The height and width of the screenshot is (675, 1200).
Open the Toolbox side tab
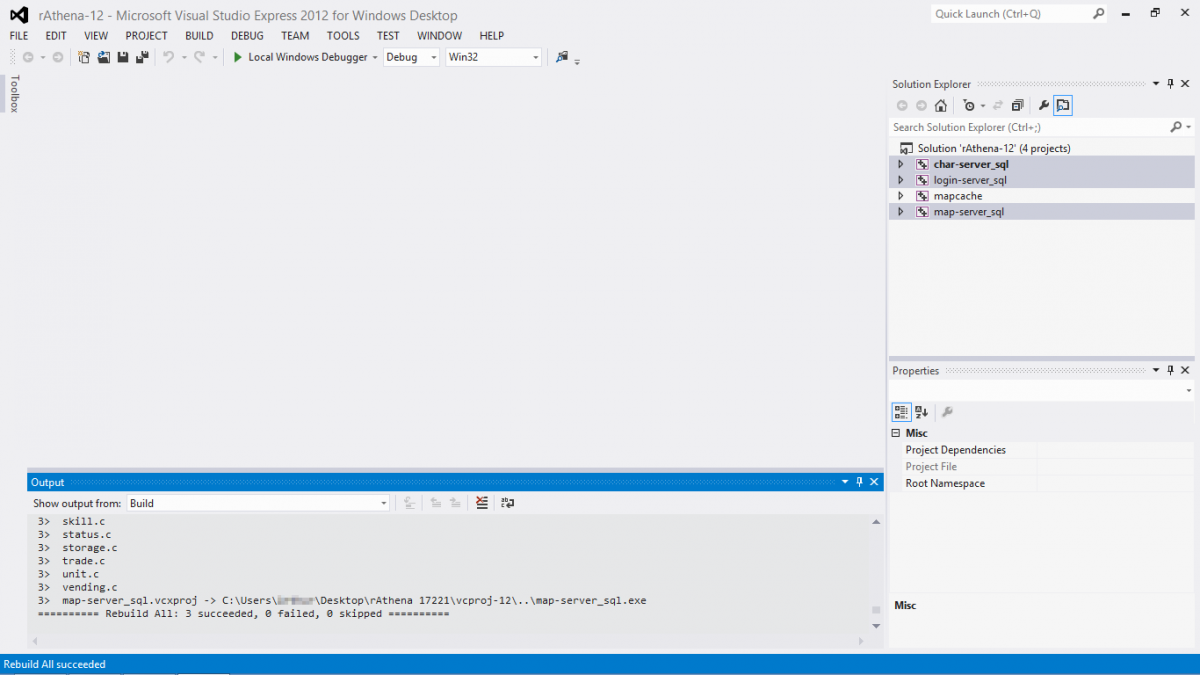[14, 93]
